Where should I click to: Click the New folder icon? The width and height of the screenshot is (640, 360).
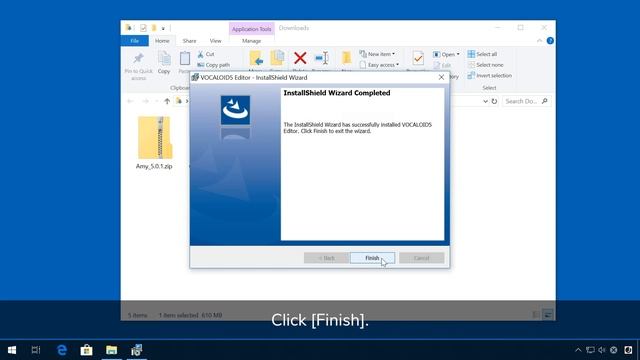346,58
